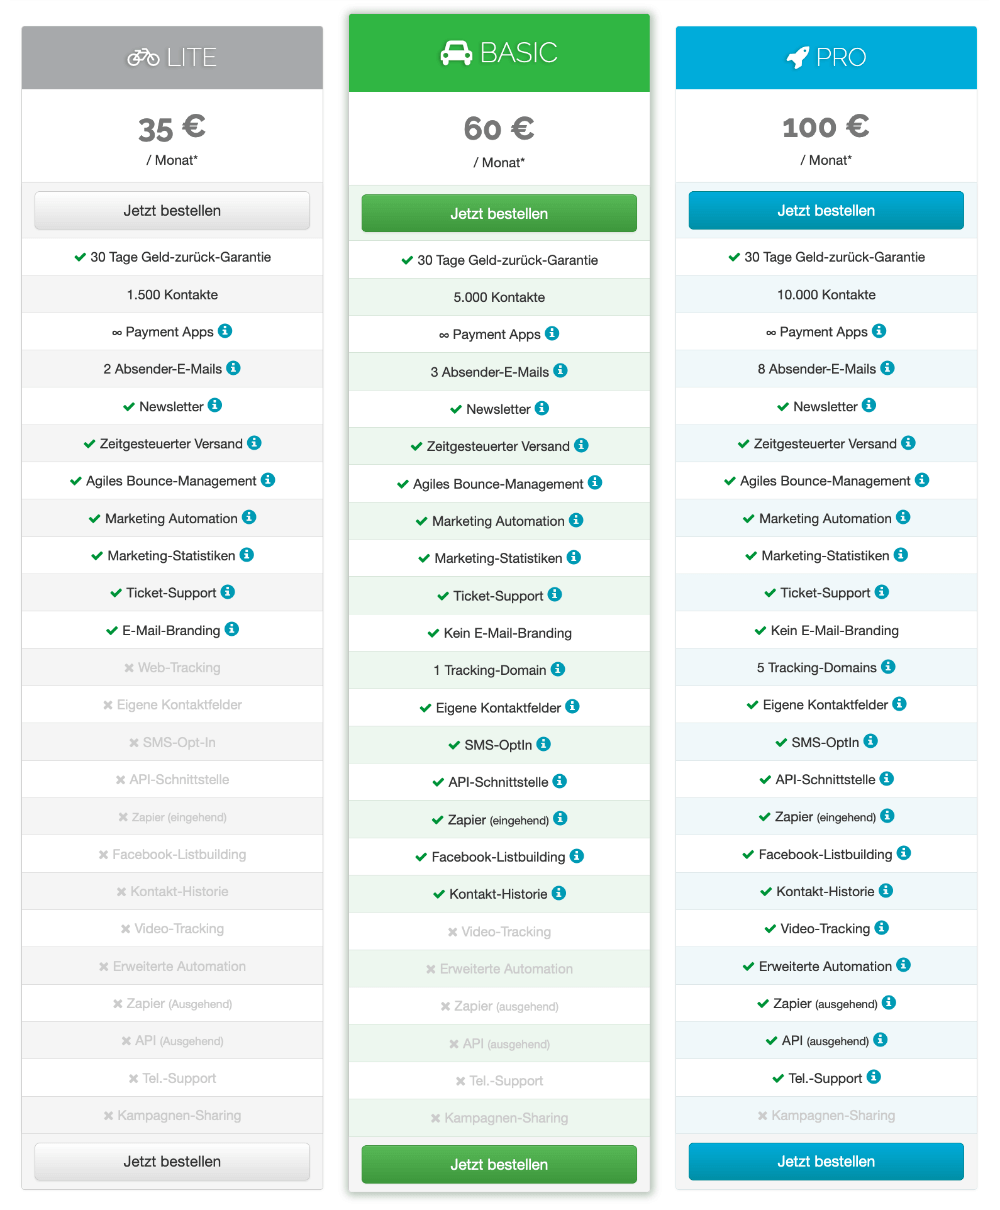
Task: Click bottom LITE Jetzt bestellen button
Action: (x=172, y=1162)
